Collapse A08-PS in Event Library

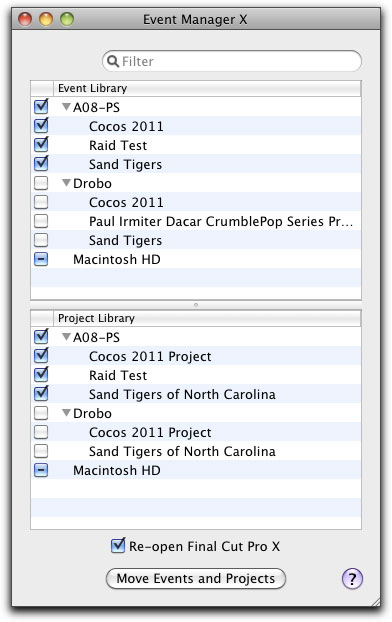point(66,107)
